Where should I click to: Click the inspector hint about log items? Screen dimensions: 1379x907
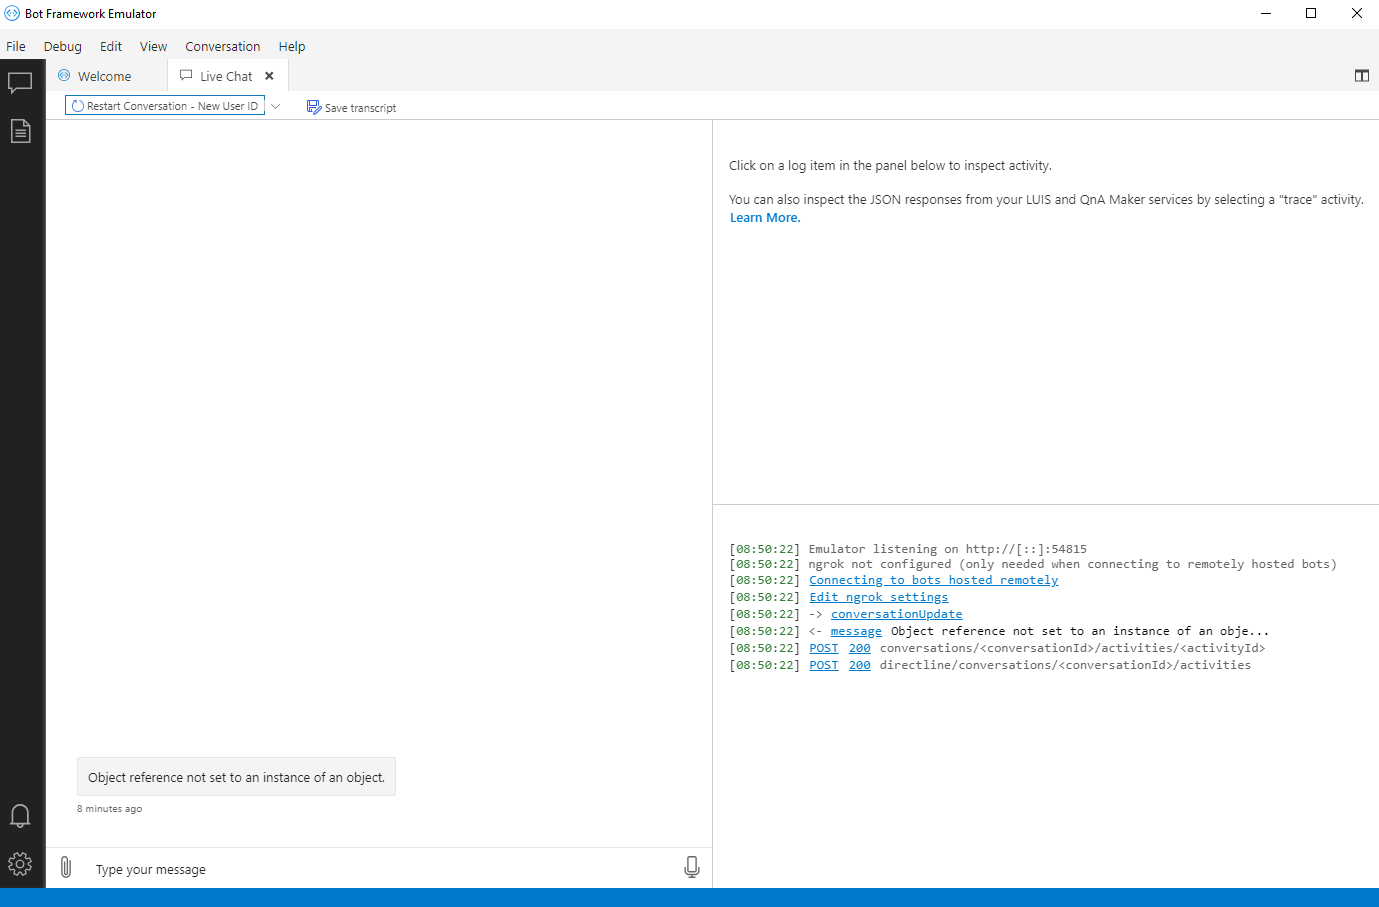(x=890, y=166)
